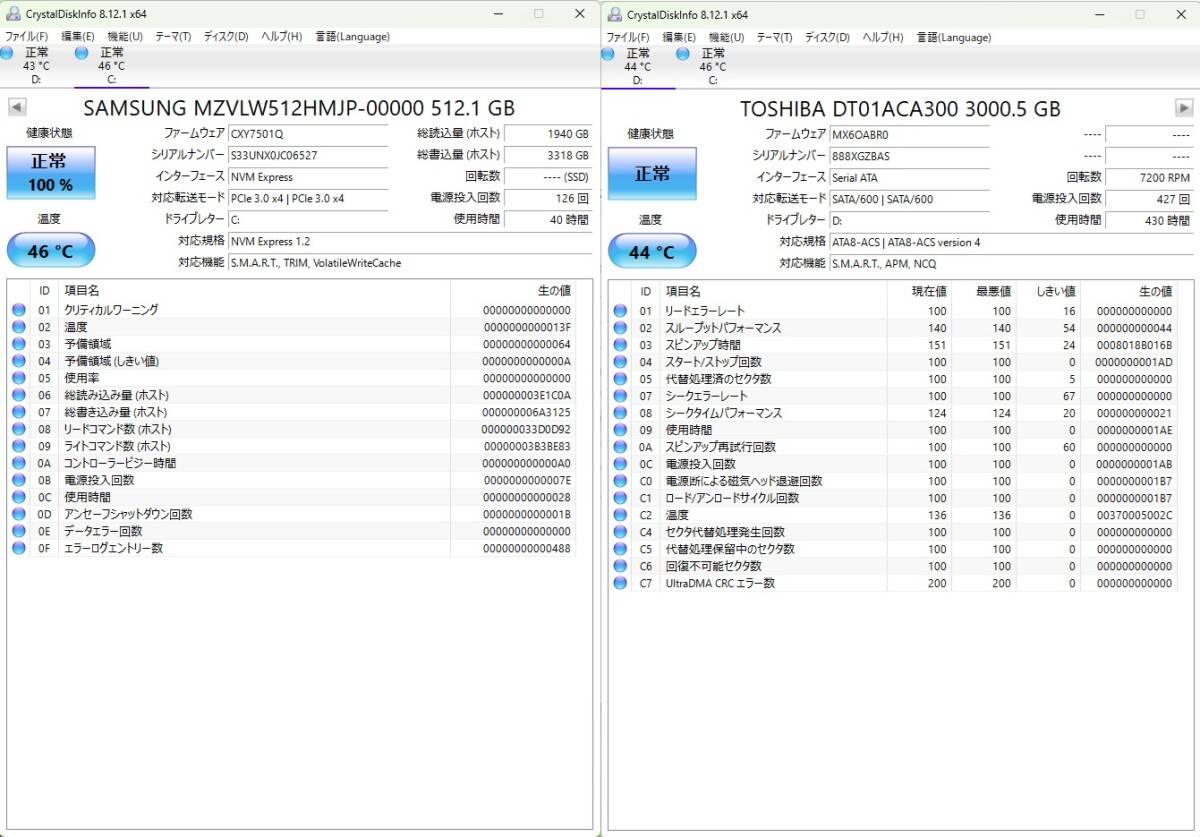Click the status orb for スループットパフォーマンス
This screenshot has height=837, width=1200.
pos(620,328)
